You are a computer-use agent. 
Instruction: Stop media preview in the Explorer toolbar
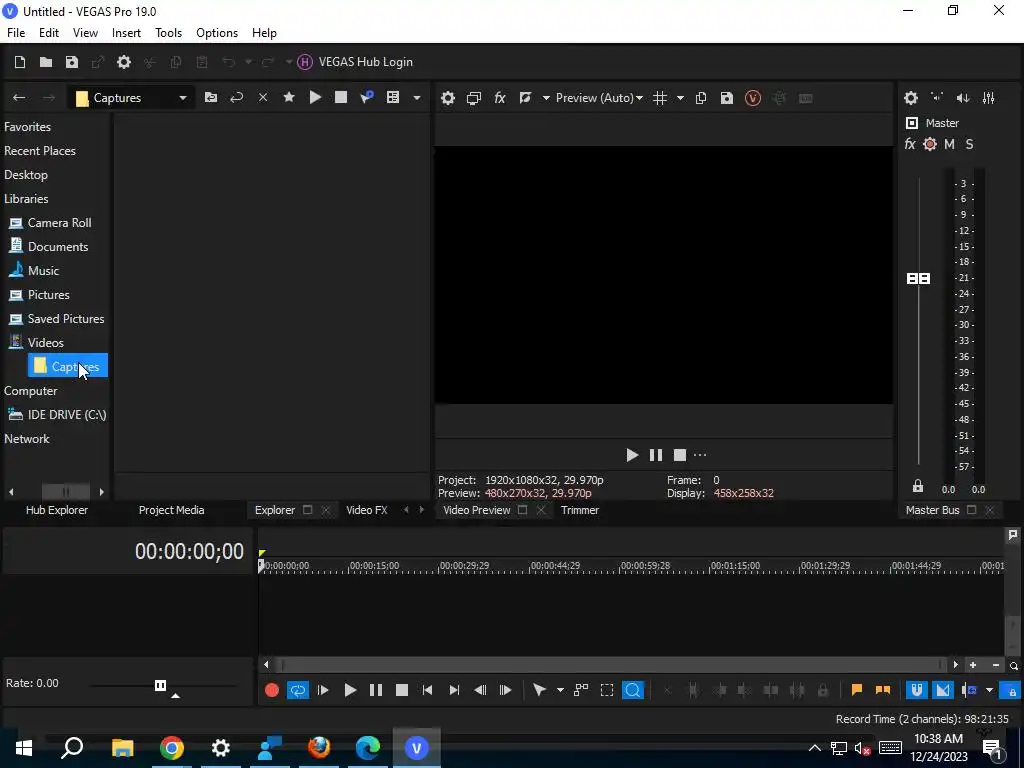coord(341,97)
